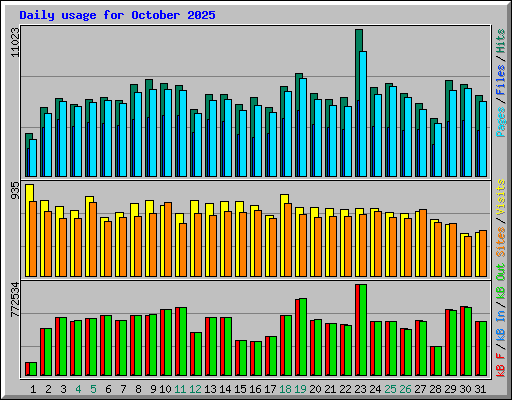Click day label 9 on x-axis
Screen dimensions: 512x400
click(x=153, y=389)
